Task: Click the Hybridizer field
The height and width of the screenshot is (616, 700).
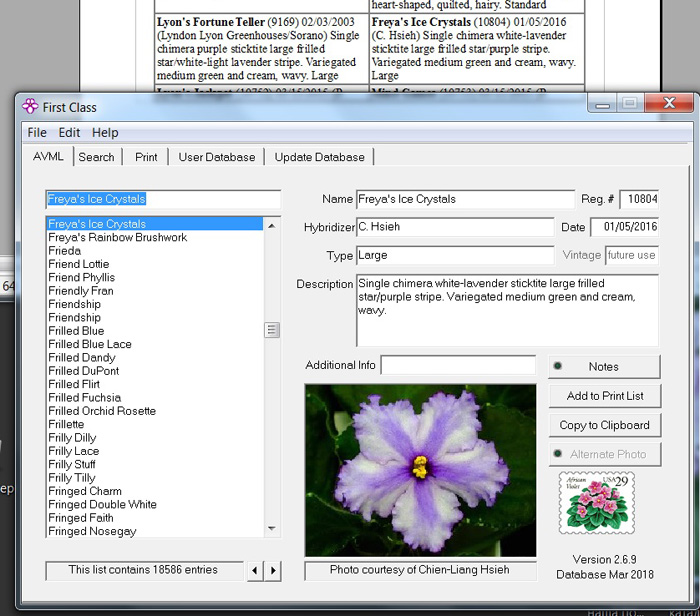Action: (x=455, y=227)
